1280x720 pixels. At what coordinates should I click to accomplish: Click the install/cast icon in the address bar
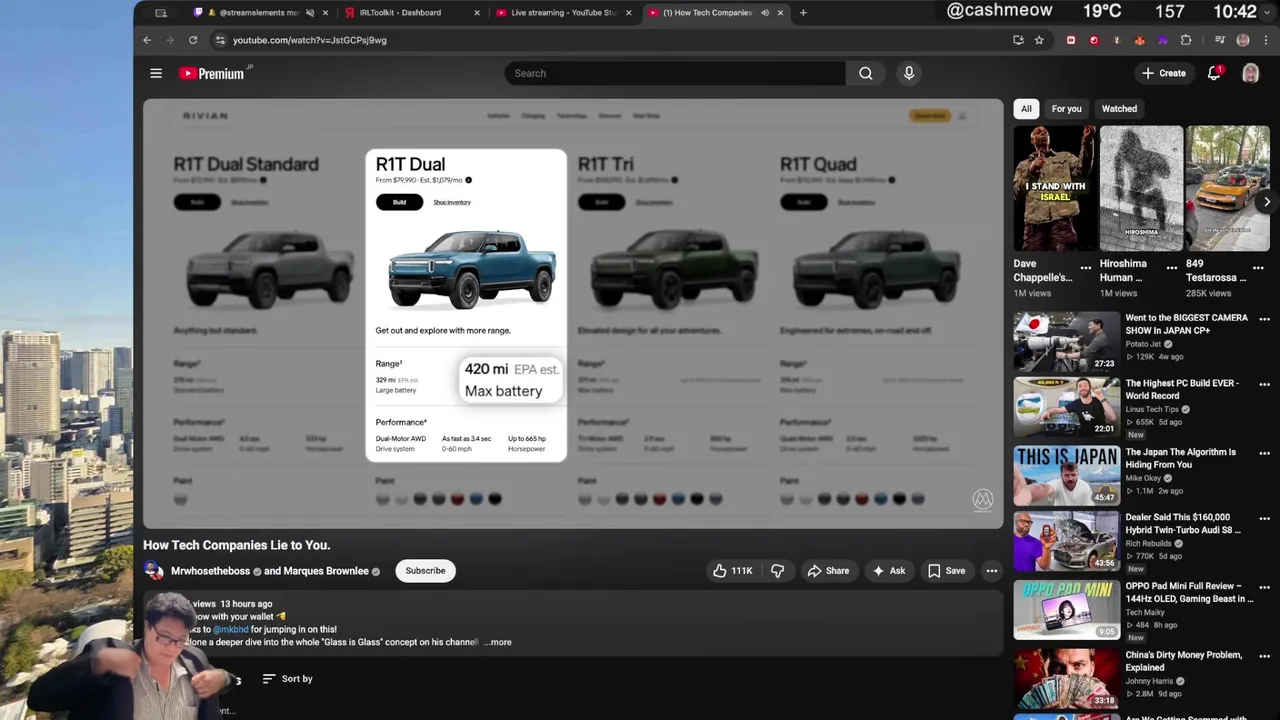pyautogui.click(x=1018, y=40)
